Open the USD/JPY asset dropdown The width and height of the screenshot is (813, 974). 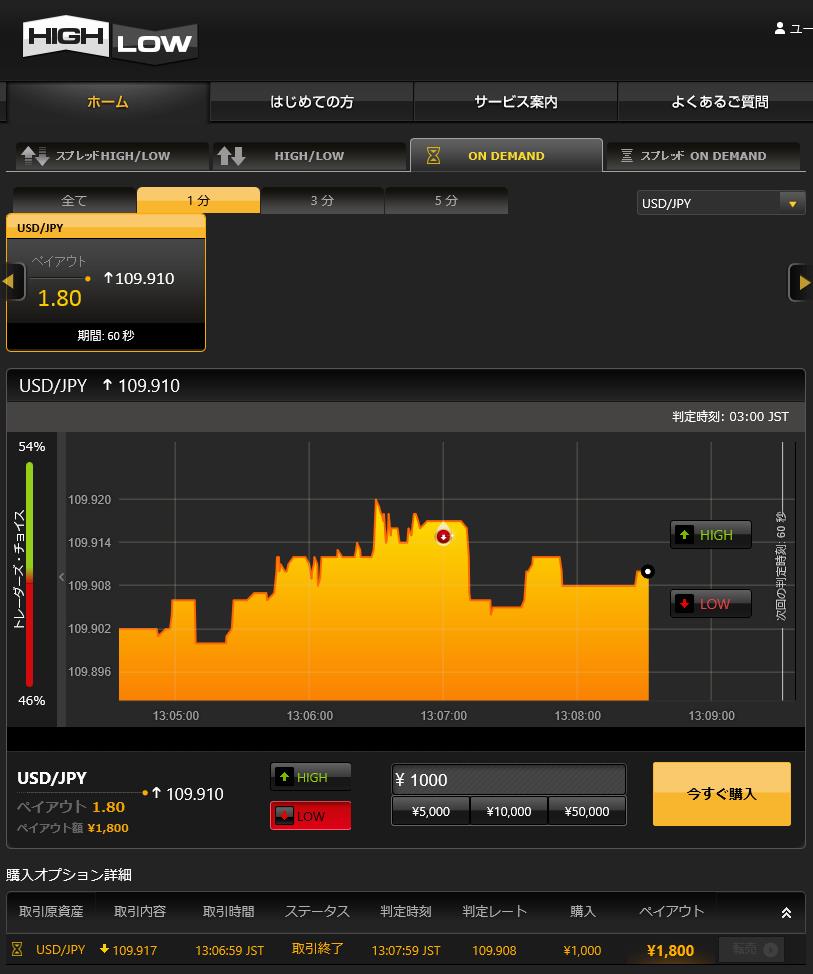coord(720,203)
